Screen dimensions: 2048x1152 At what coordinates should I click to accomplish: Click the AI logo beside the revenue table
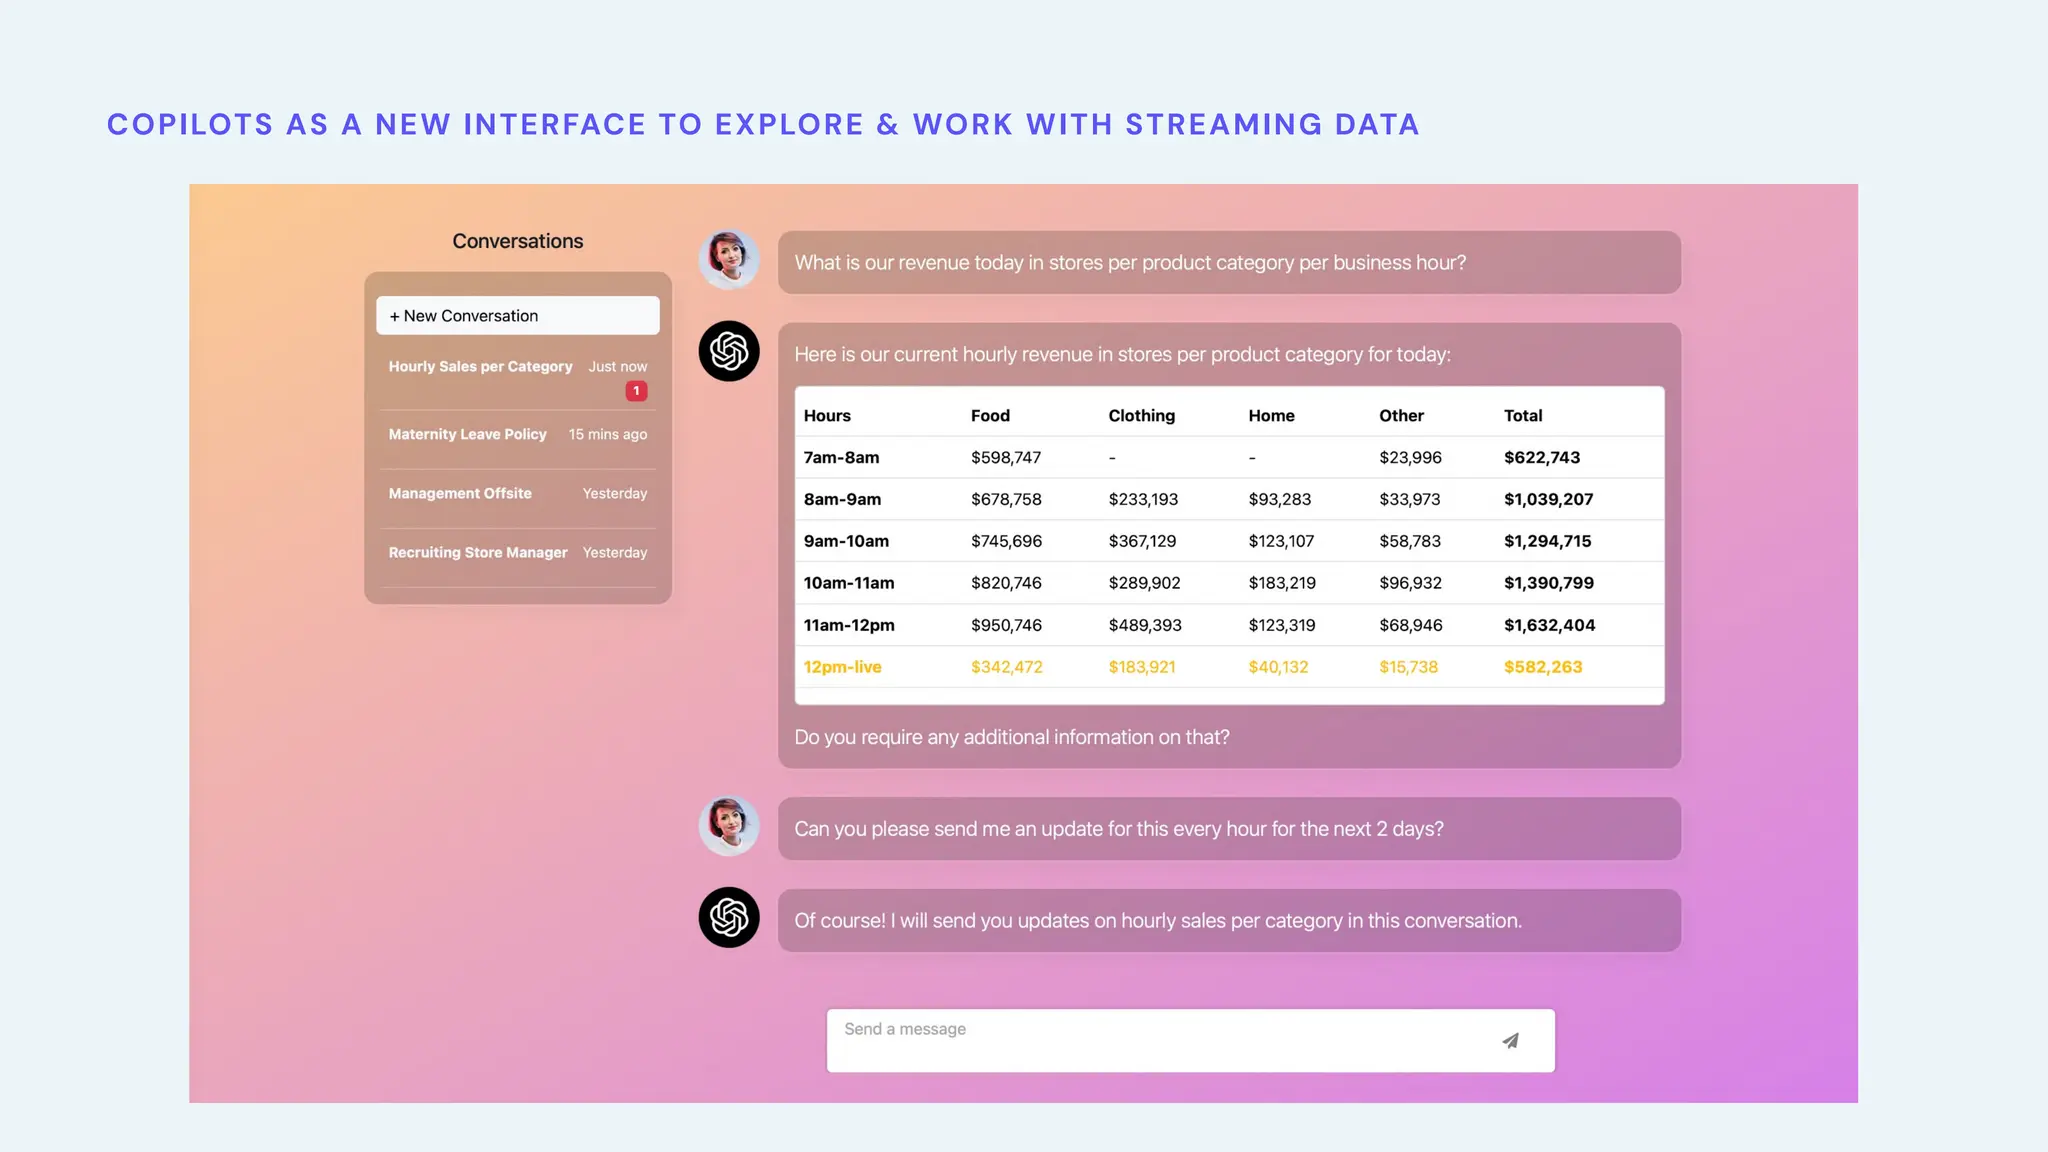[x=729, y=351]
